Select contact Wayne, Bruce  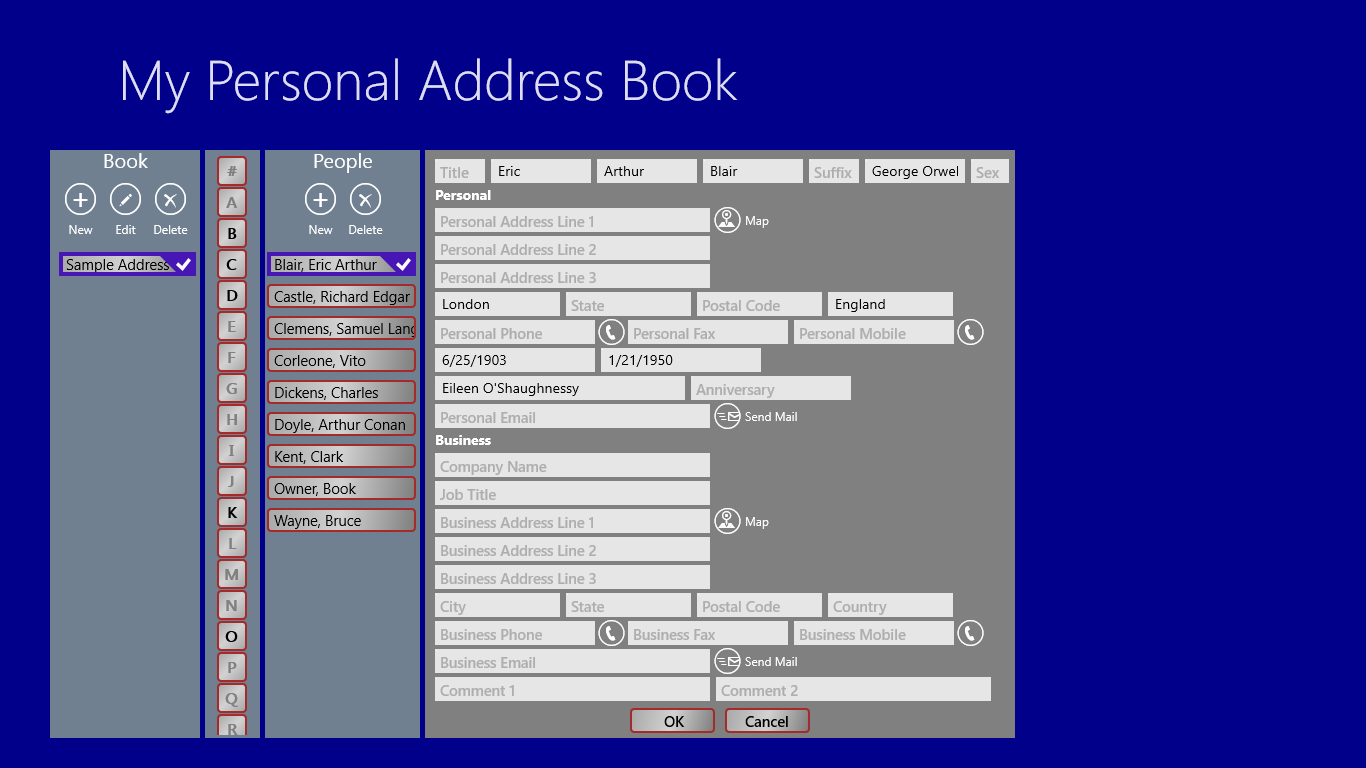[x=341, y=519]
